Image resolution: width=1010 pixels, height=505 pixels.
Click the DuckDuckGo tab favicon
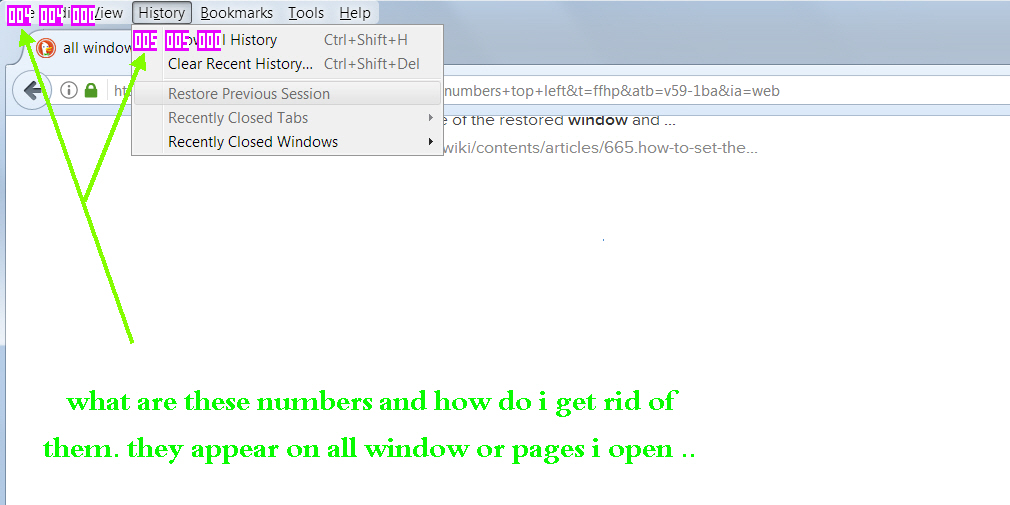[46, 48]
